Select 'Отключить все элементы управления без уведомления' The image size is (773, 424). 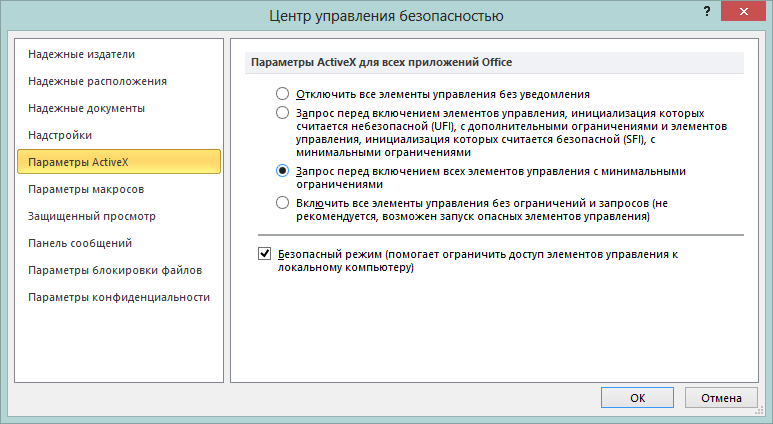click(x=283, y=94)
